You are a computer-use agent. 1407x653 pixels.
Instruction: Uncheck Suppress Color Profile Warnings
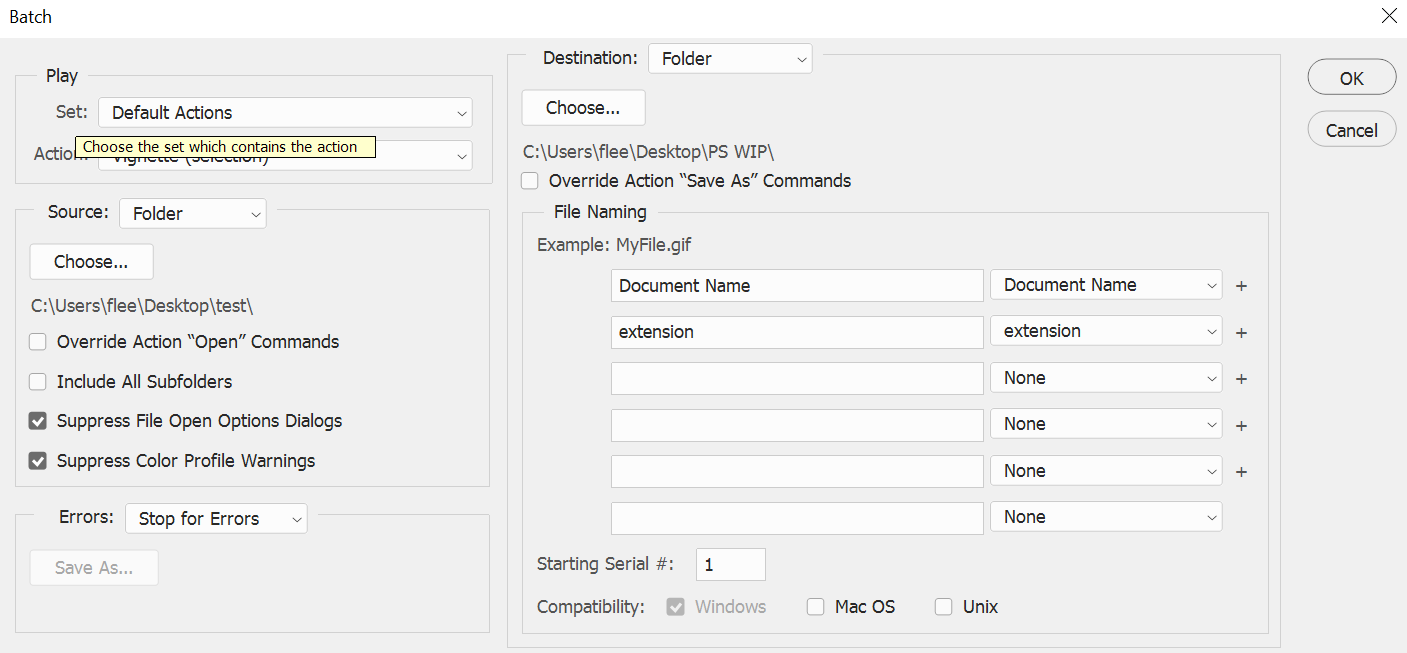click(38, 461)
